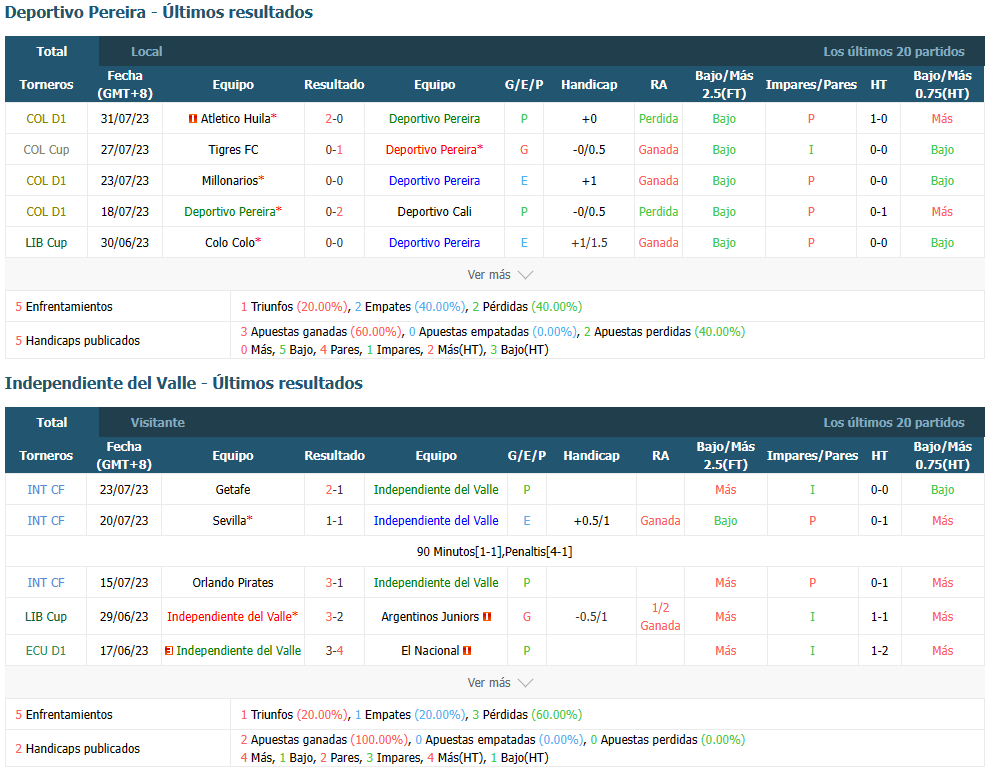Click the Handicap column header in Deportivo Pereira table
This screenshot has height=774, width=991.
589,85
